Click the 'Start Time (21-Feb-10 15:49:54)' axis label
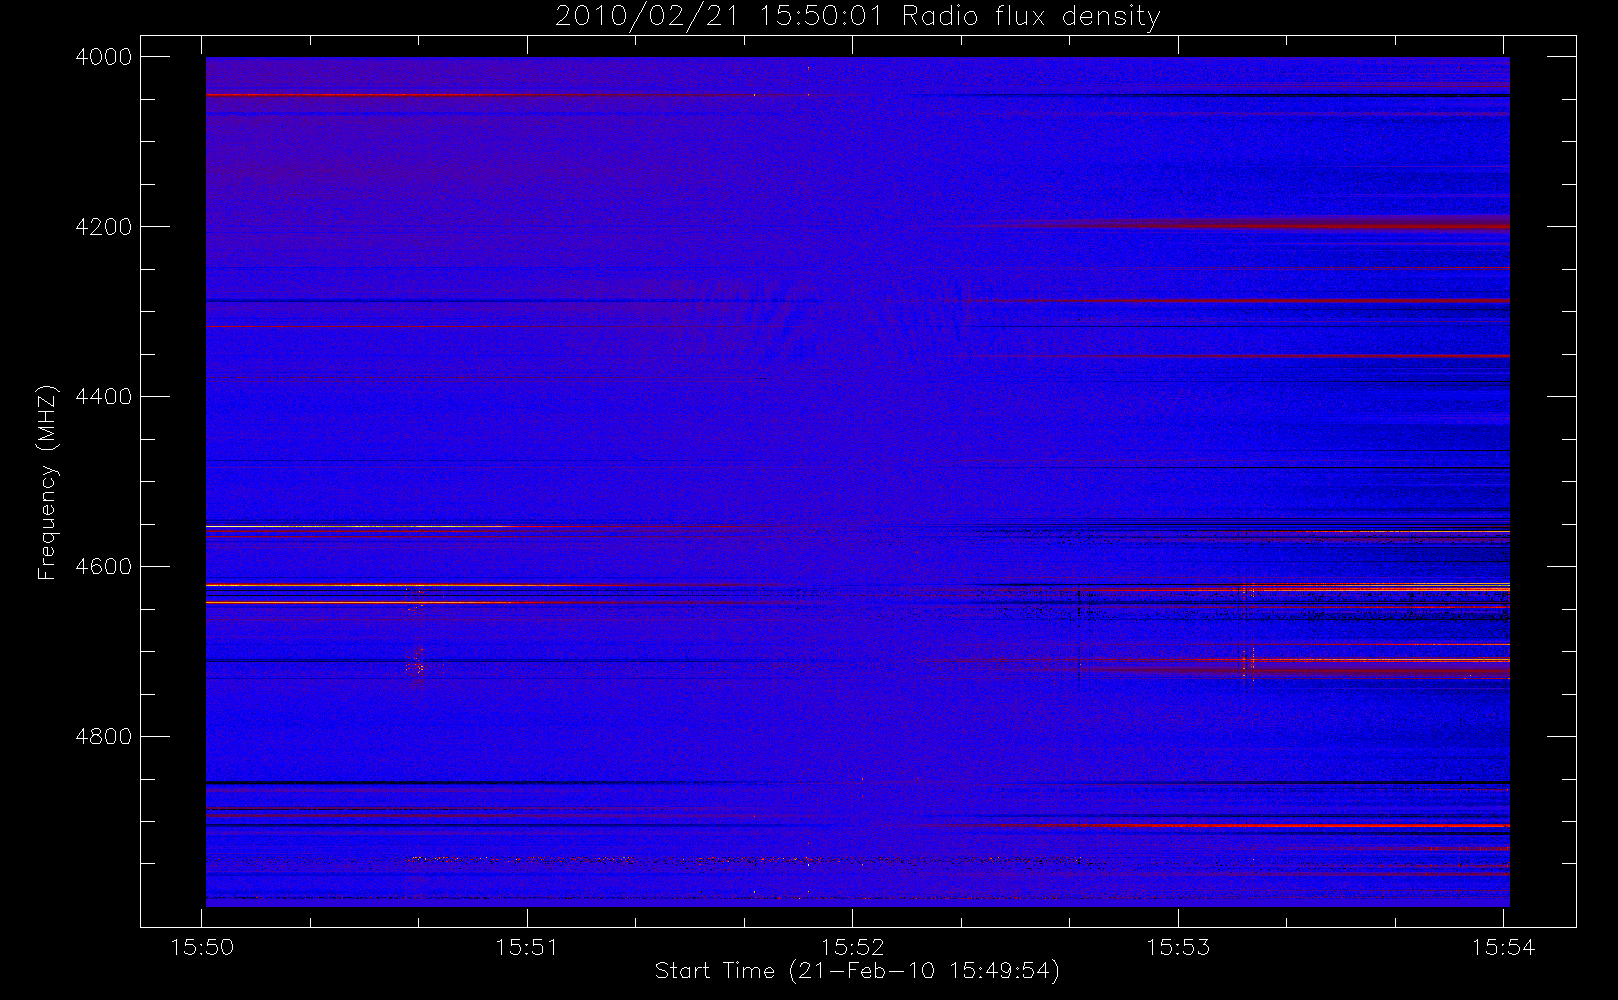The height and width of the screenshot is (1000, 1618). pyautogui.click(x=857, y=971)
